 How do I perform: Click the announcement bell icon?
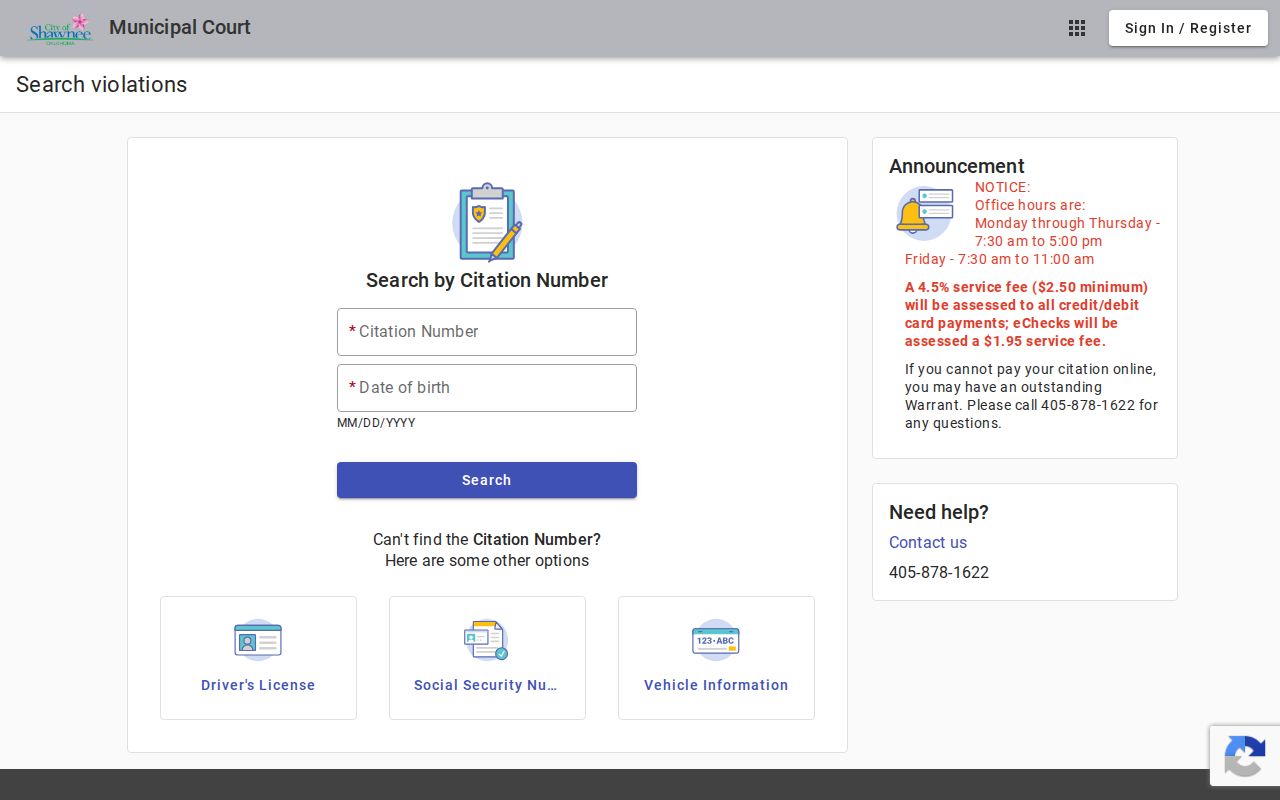point(925,213)
